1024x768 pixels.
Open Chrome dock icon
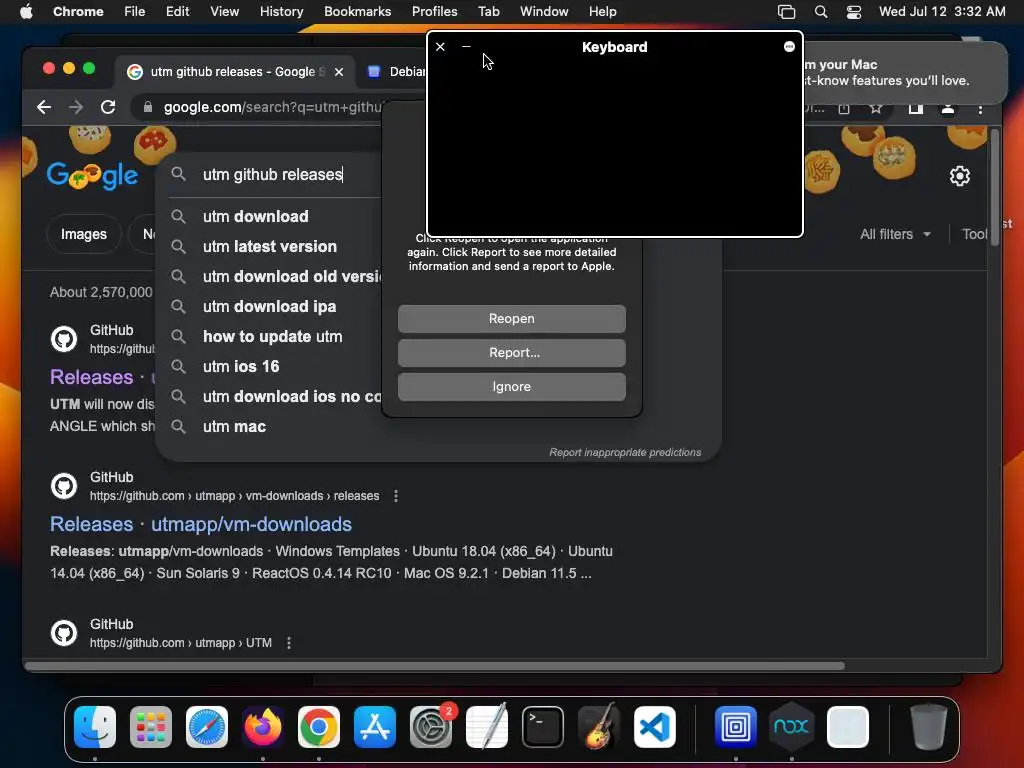click(319, 726)
